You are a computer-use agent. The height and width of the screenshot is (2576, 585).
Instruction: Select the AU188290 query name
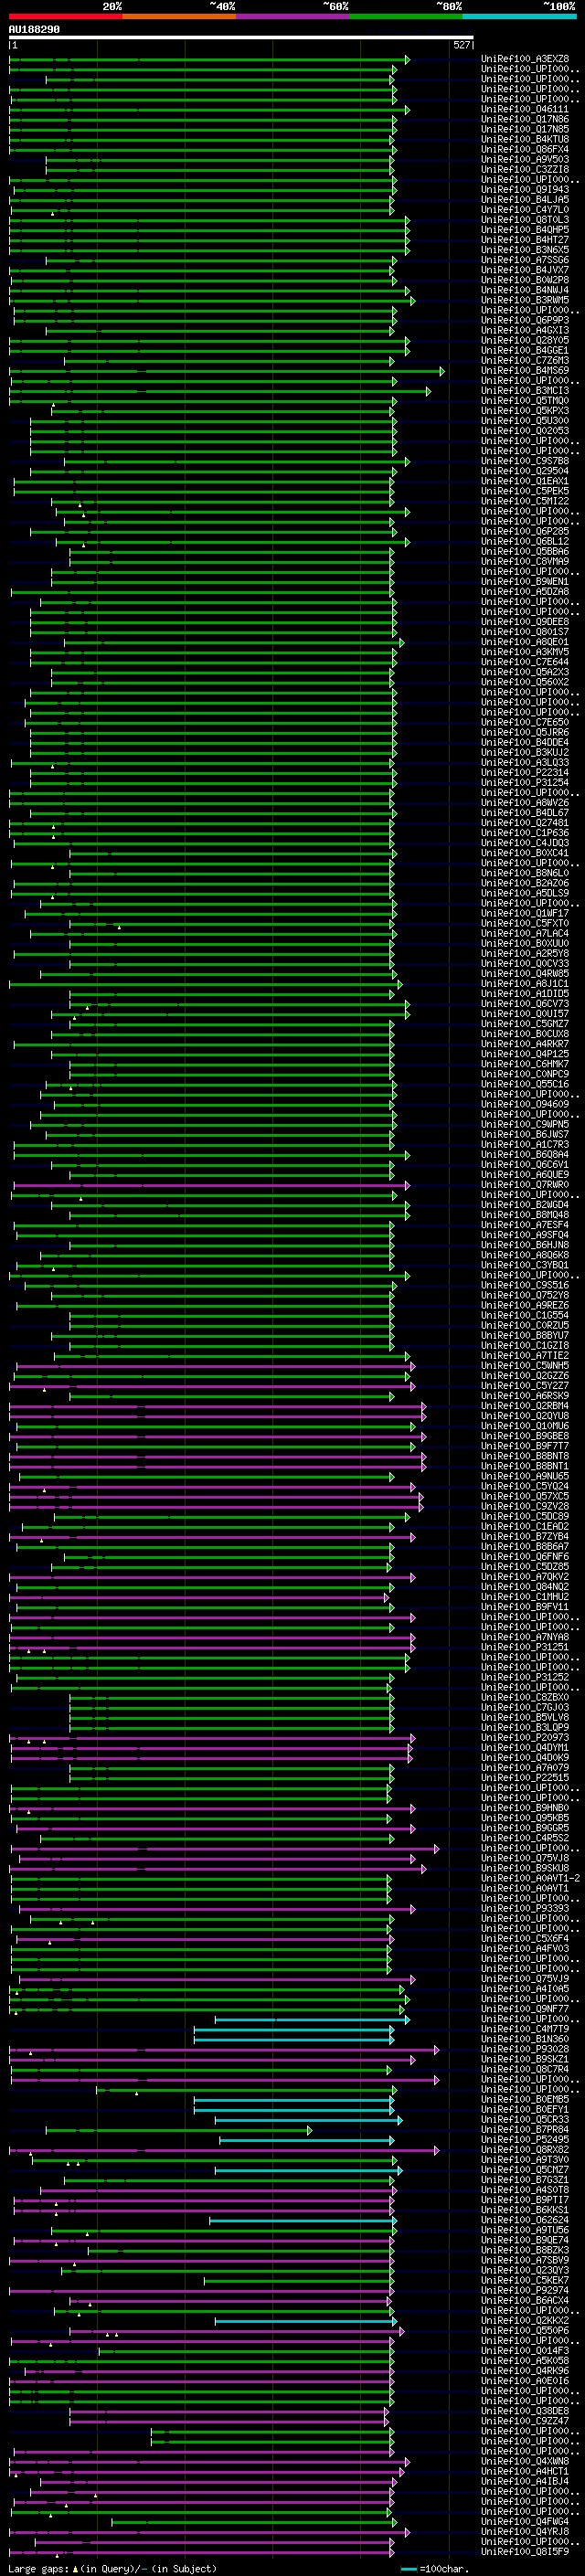click(34, 30)
